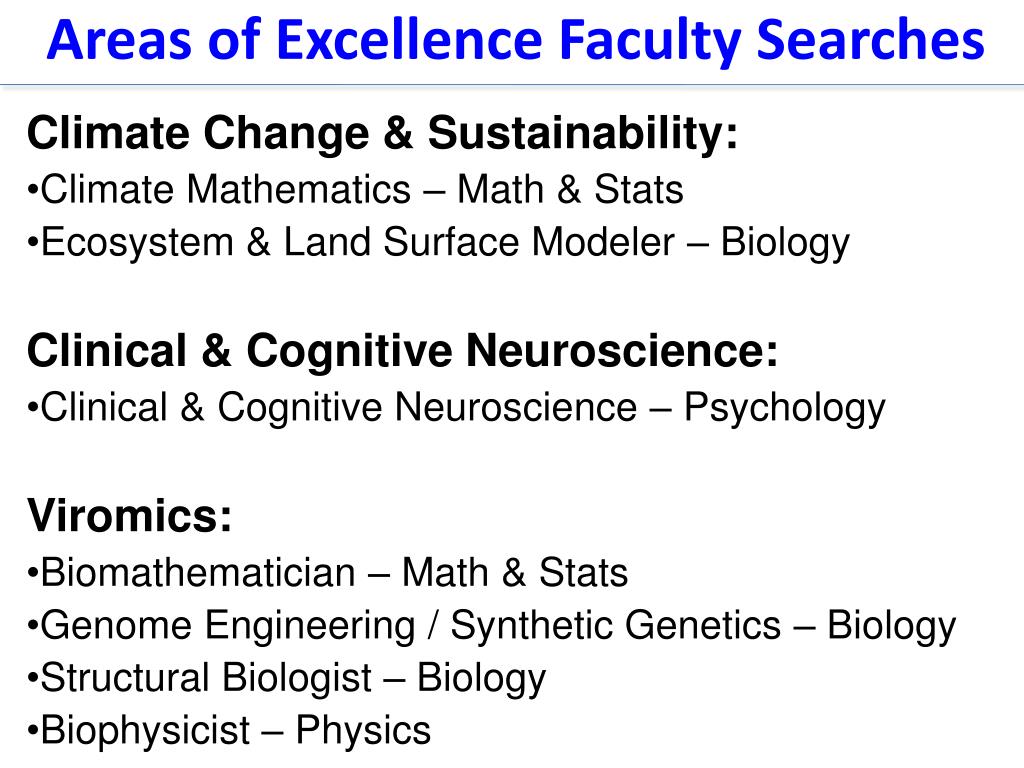
Task: Click the Structural Biologist – Biology bullet
Action: [x=287, y=679]
